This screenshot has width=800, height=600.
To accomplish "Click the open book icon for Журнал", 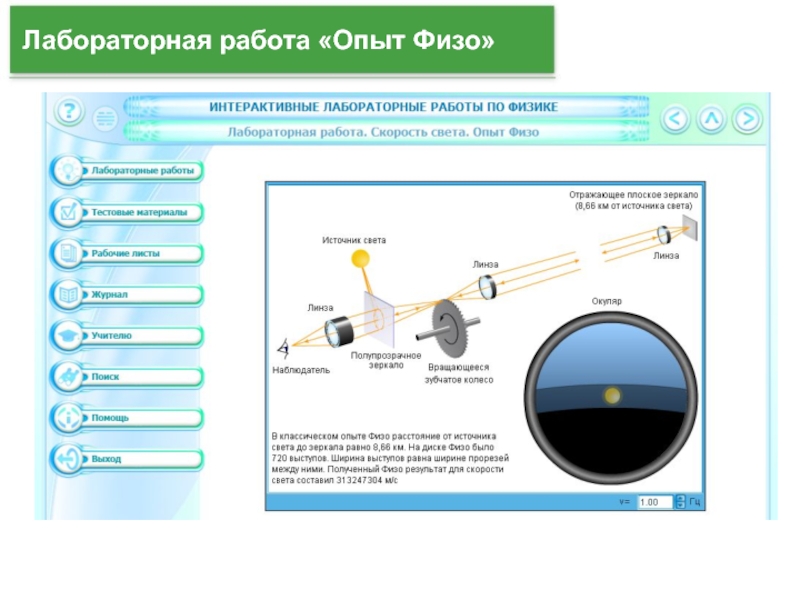I will point(67,294).
